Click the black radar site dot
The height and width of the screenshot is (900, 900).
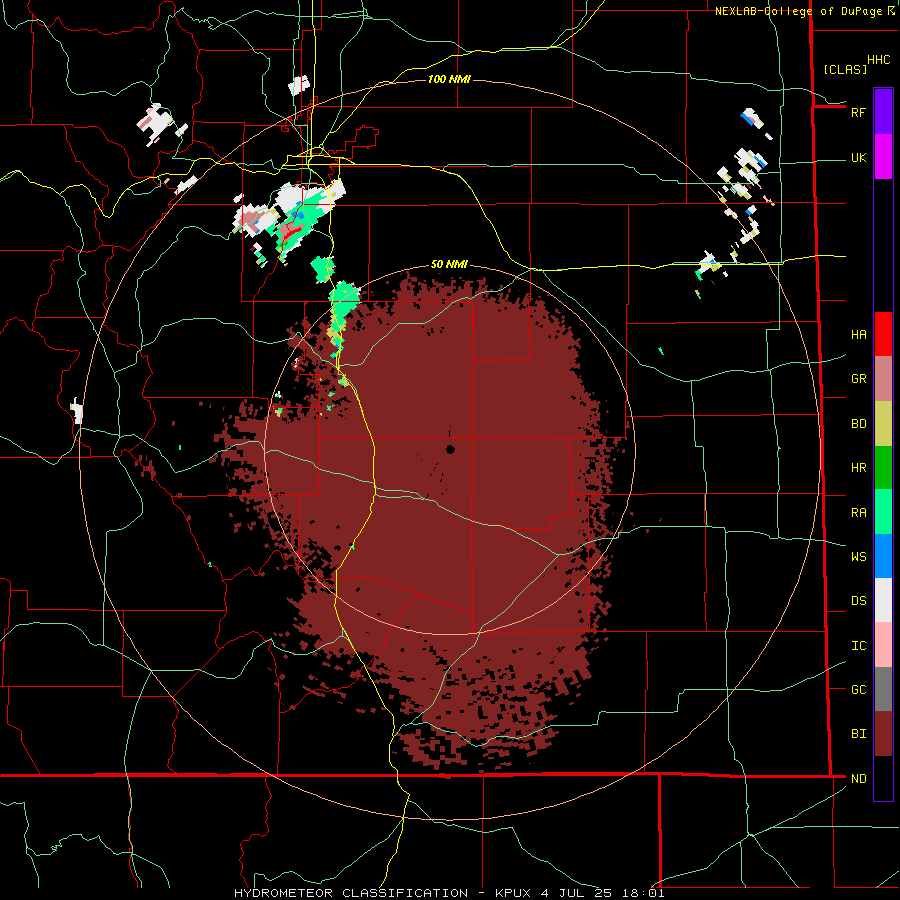(450, 449)
